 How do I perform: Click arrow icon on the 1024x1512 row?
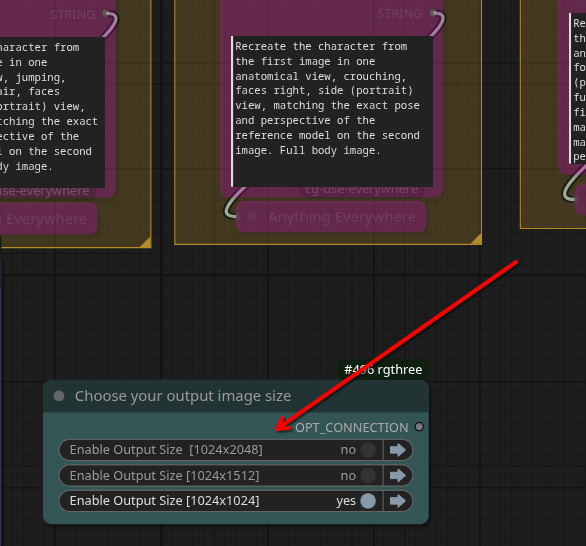coord(398,476)
